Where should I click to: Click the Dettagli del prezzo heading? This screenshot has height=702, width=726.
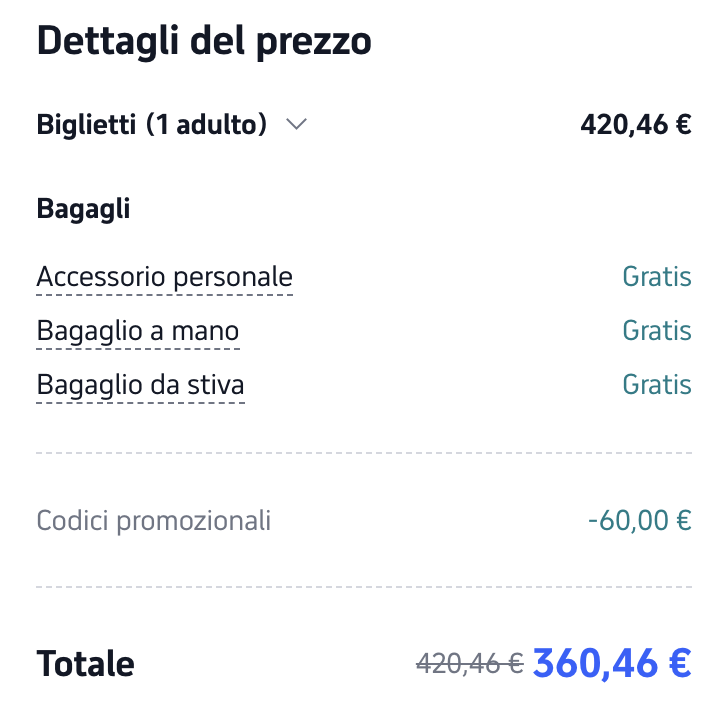pyautogui.click(x=204, y=42)
